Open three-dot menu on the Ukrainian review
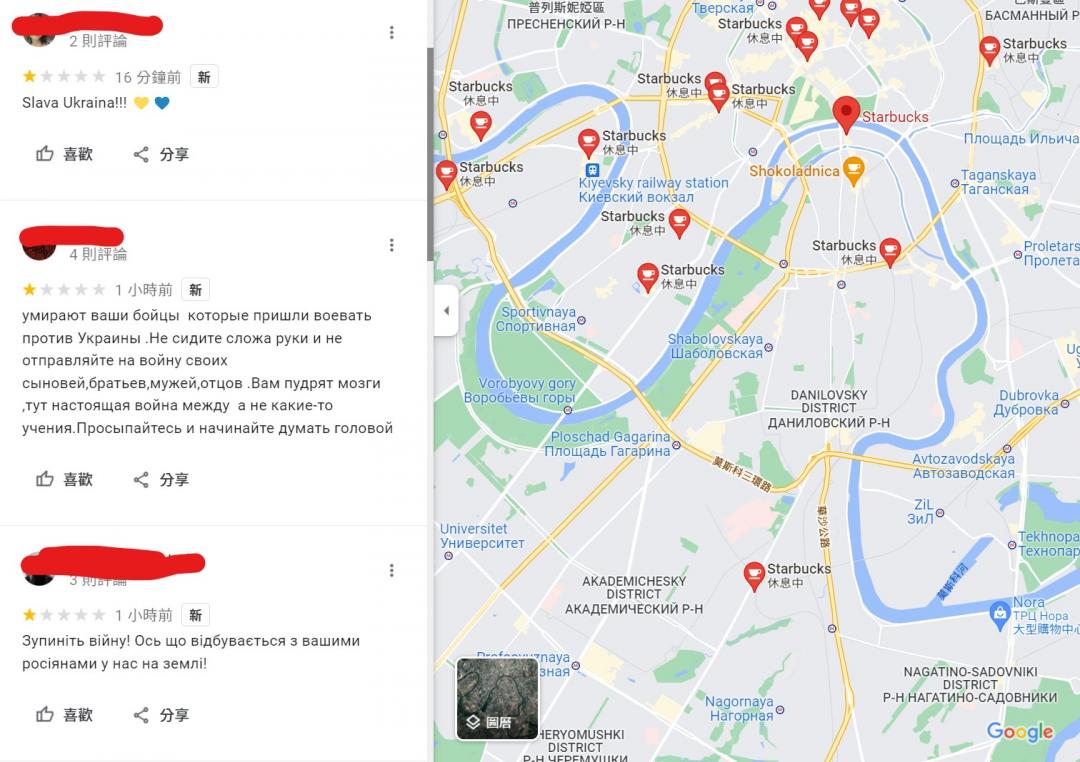The height and width of the screenshot is (762, 1080). [x=391, y=570]
